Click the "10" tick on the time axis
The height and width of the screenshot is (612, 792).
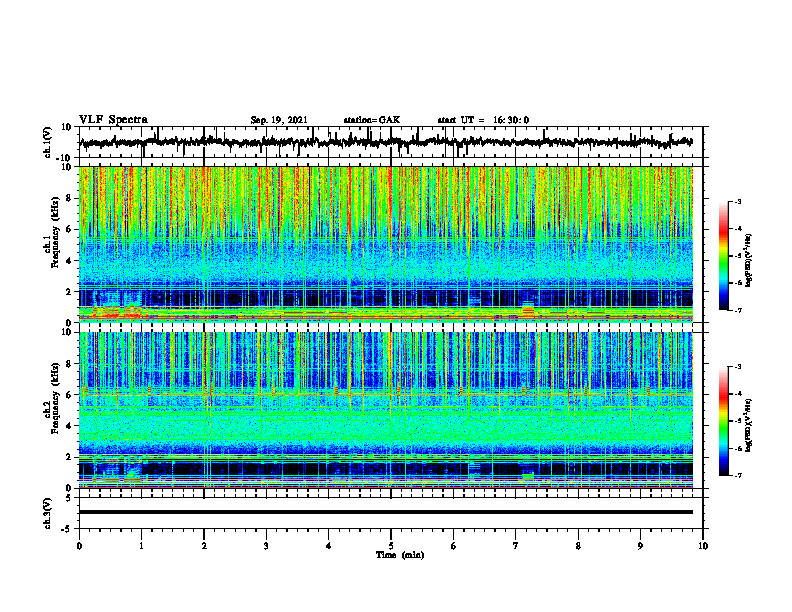tap(703, 546)
